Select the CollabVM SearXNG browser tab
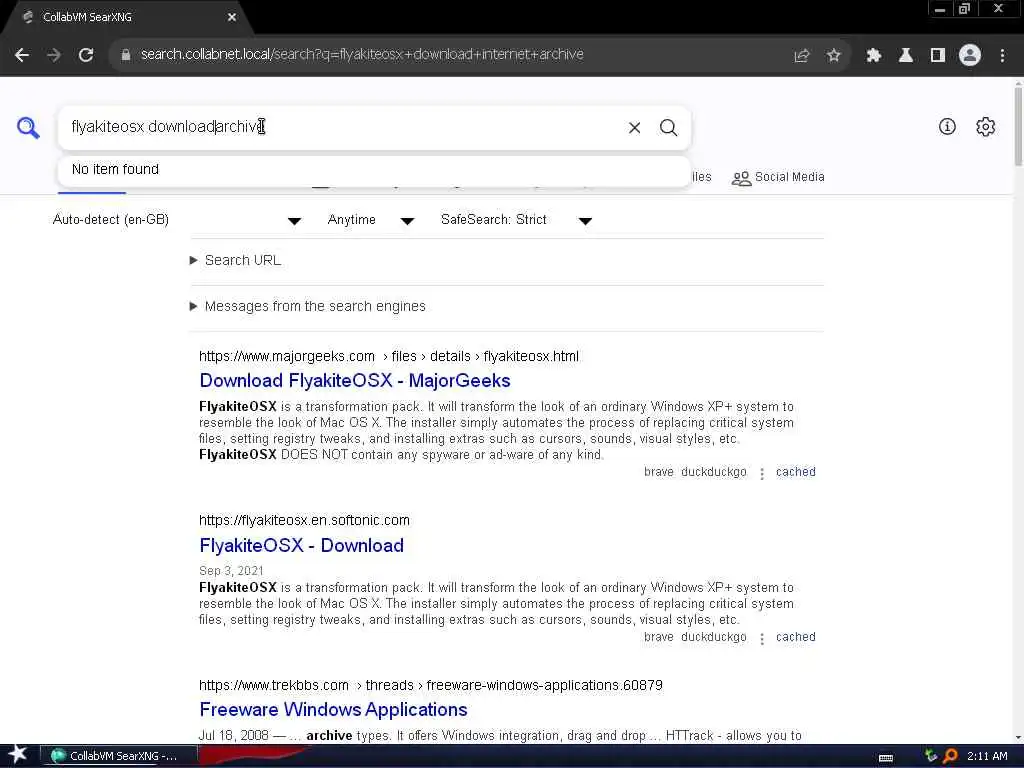The width and height of the screenshot is (1024, 768). point(127,17)
